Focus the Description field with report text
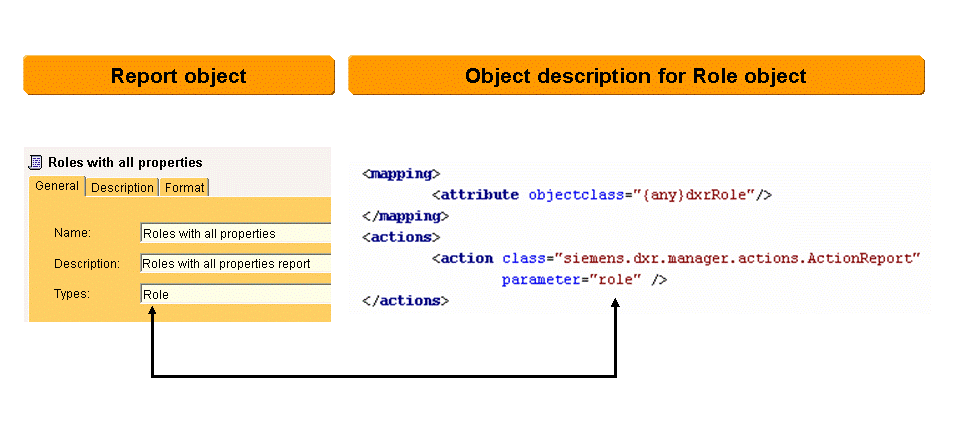 point(235,264)
